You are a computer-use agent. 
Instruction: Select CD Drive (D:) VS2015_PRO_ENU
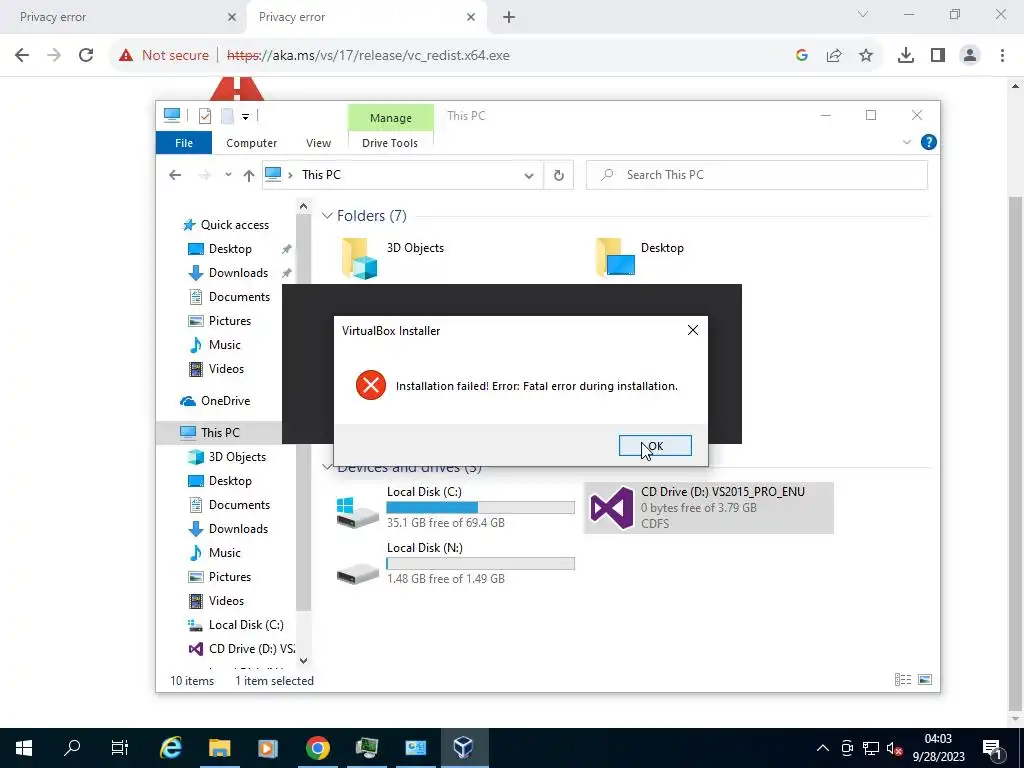click(708, 507)
